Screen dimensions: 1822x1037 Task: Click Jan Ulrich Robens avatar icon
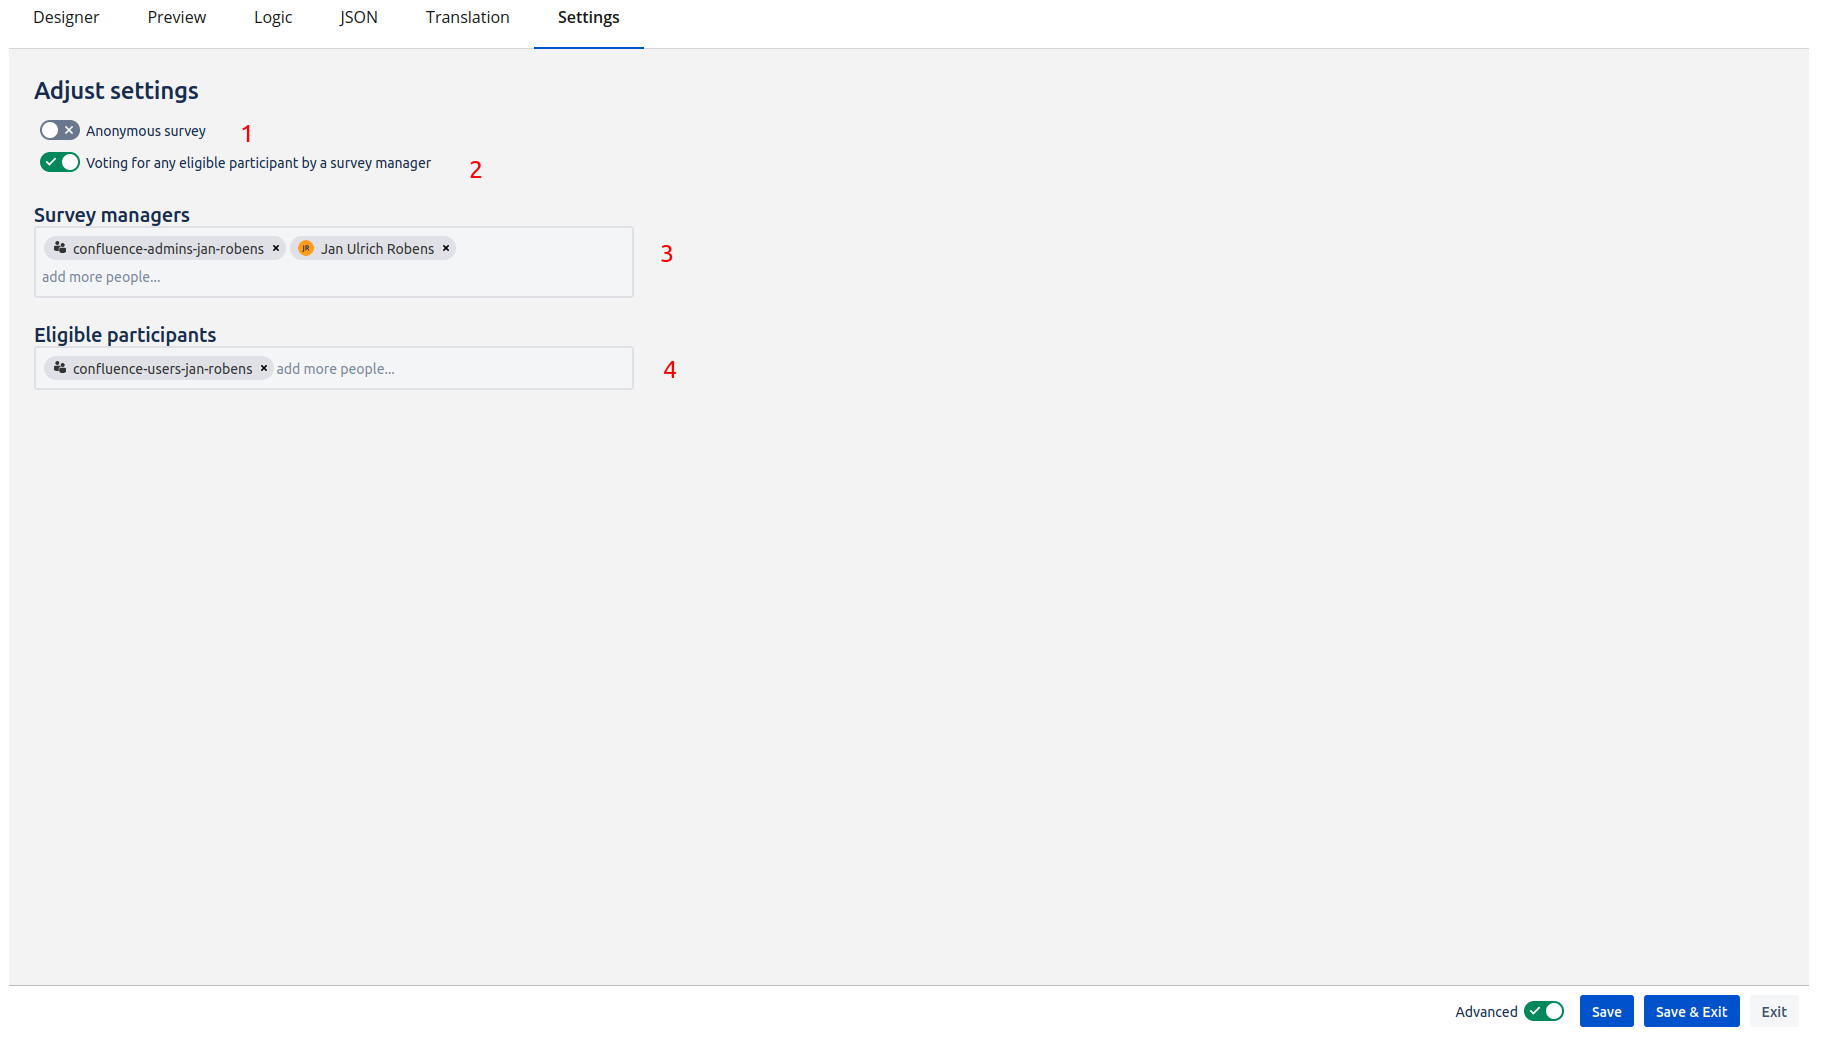point(306,248)
